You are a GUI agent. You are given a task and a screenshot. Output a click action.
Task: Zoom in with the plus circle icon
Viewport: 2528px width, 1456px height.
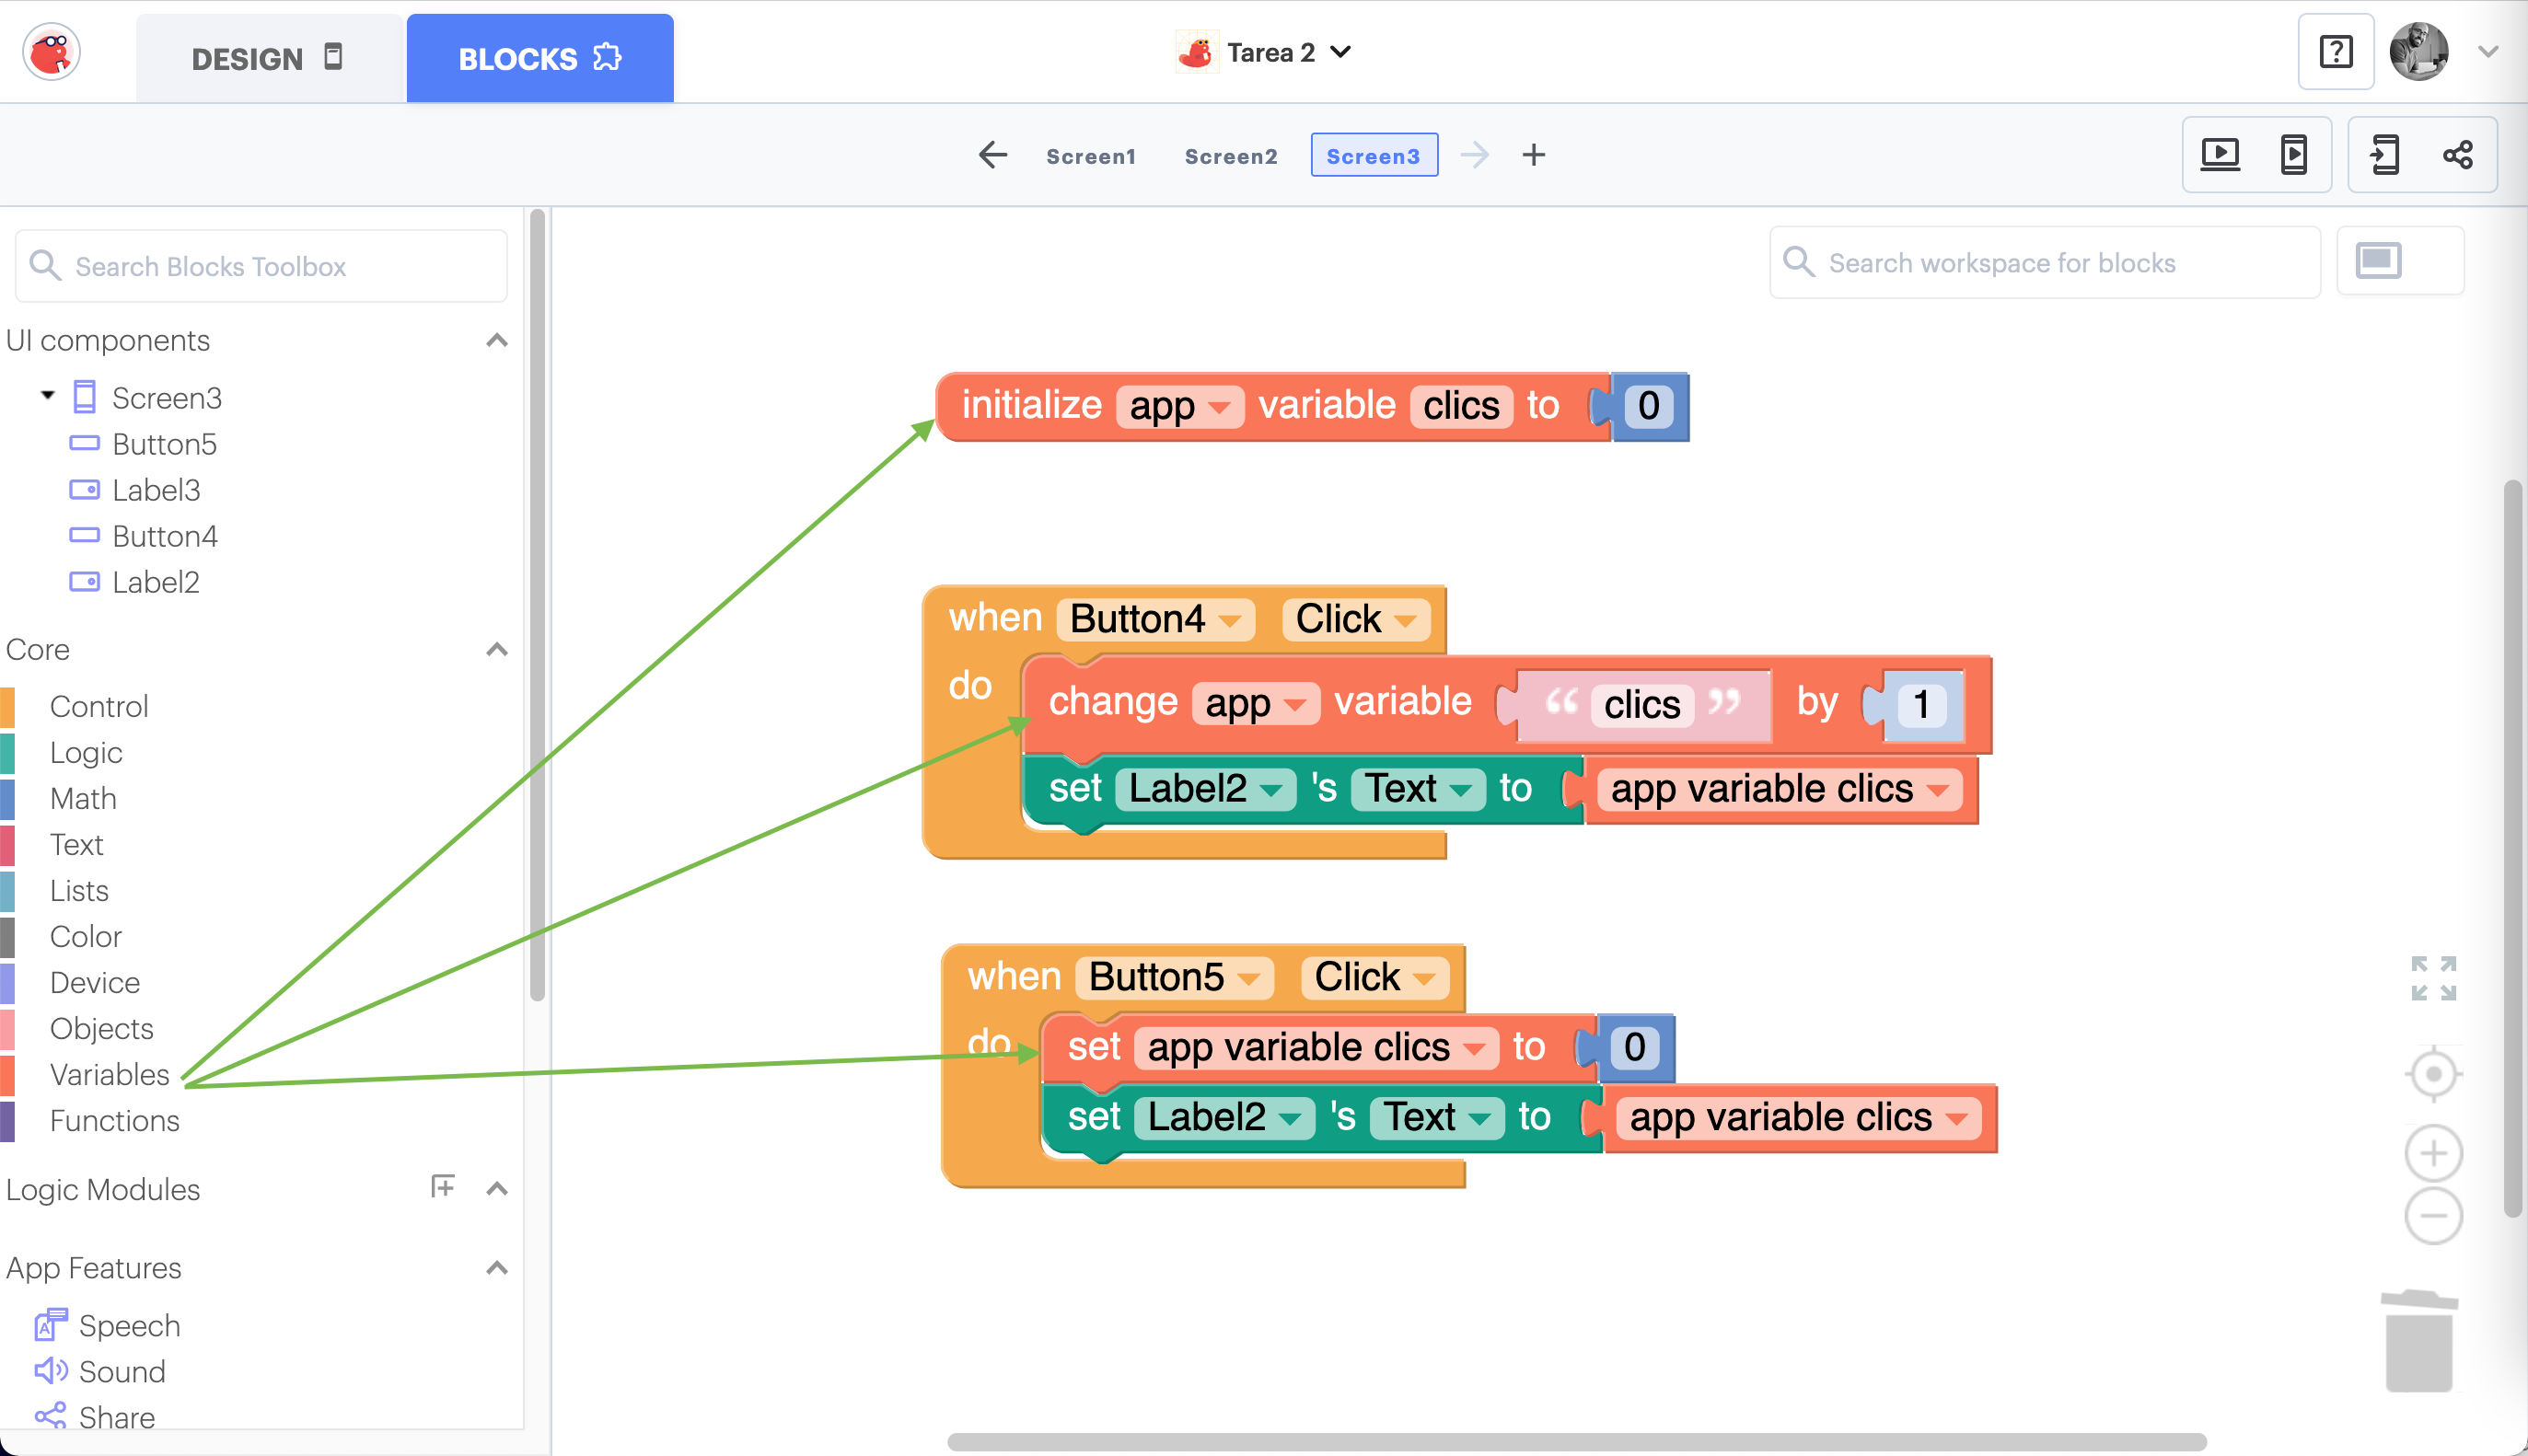click(2432, 1153)
